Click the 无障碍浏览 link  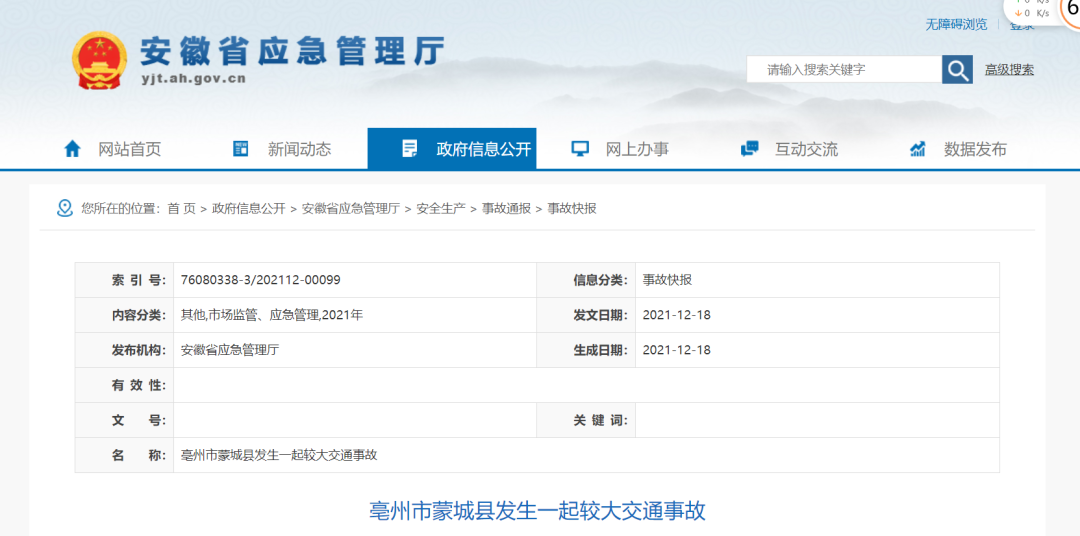(956, 25)
